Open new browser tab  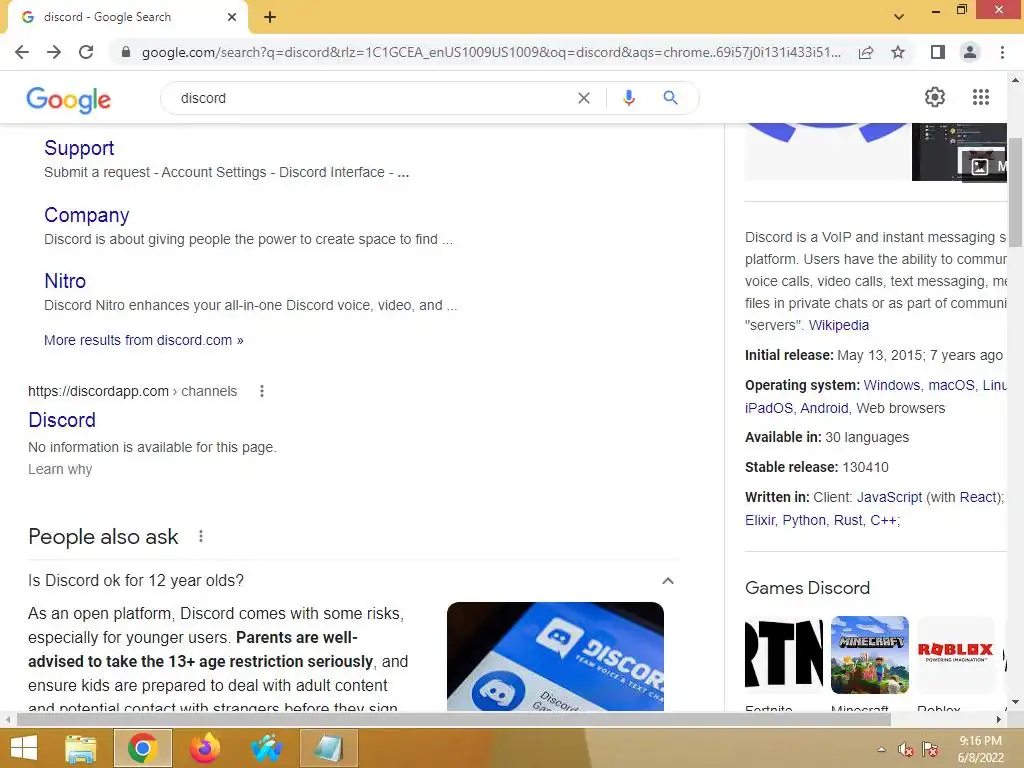[x=270, y=17]
